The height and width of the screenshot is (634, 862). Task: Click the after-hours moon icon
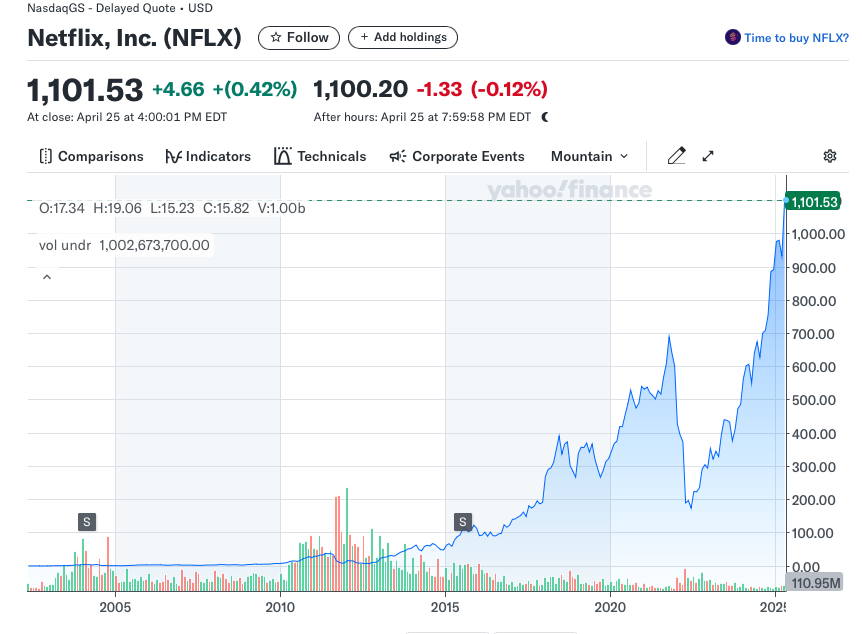[545, 117]
